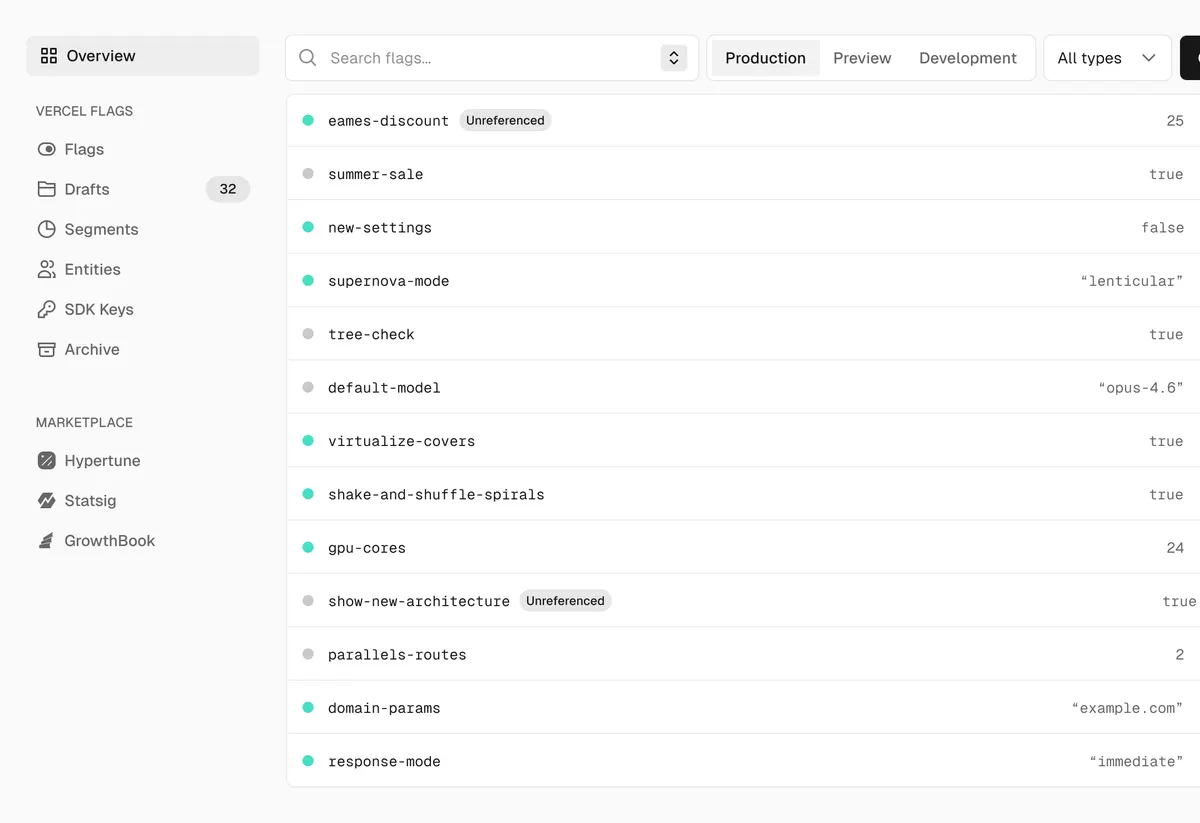1200x823 pixels.
Task: Open the search sort up-down selector
Action: pyautogui.click(x=674, y=58)
